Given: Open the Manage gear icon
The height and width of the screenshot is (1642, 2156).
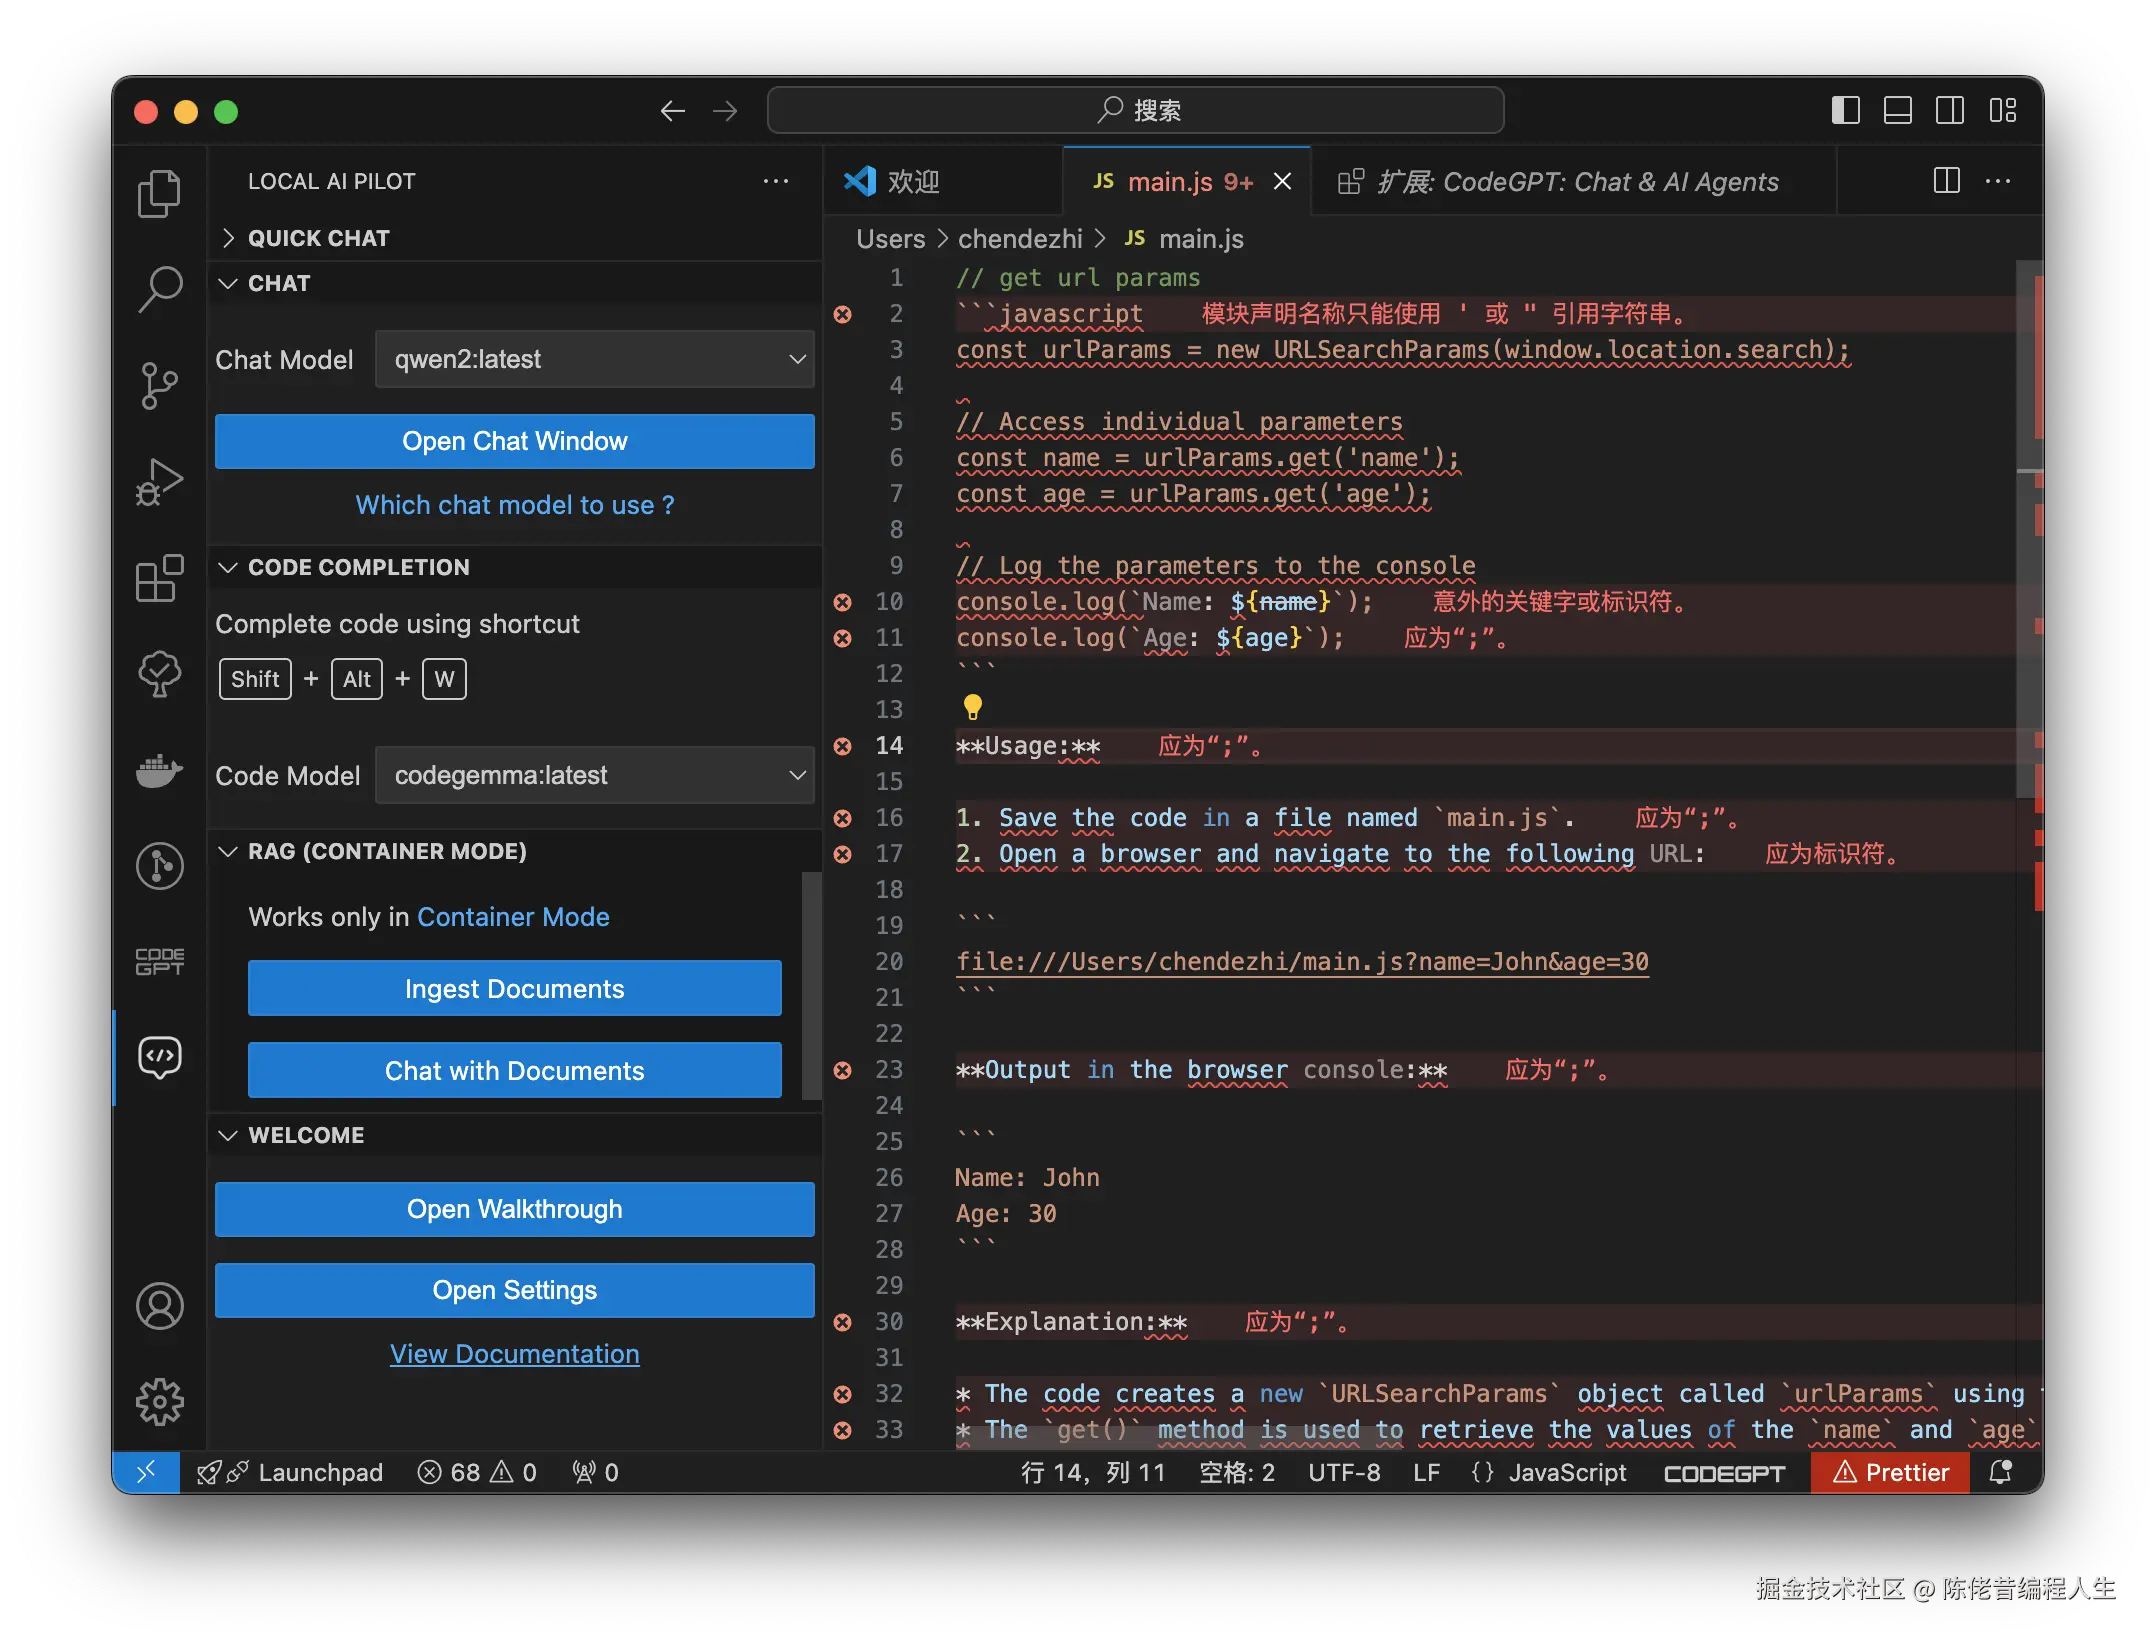Looking at the screenshot, I should point(159,1401).
